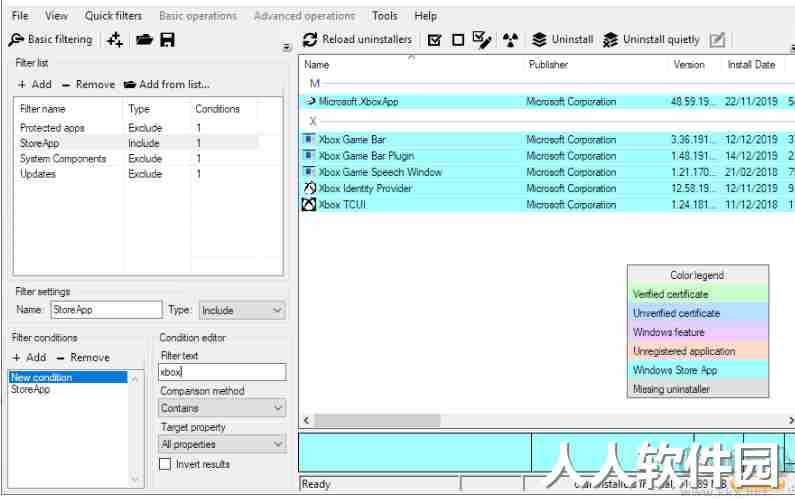Click Remove under Filter conditions
This screenshot has height=499, width=795.
pos(83,358)
